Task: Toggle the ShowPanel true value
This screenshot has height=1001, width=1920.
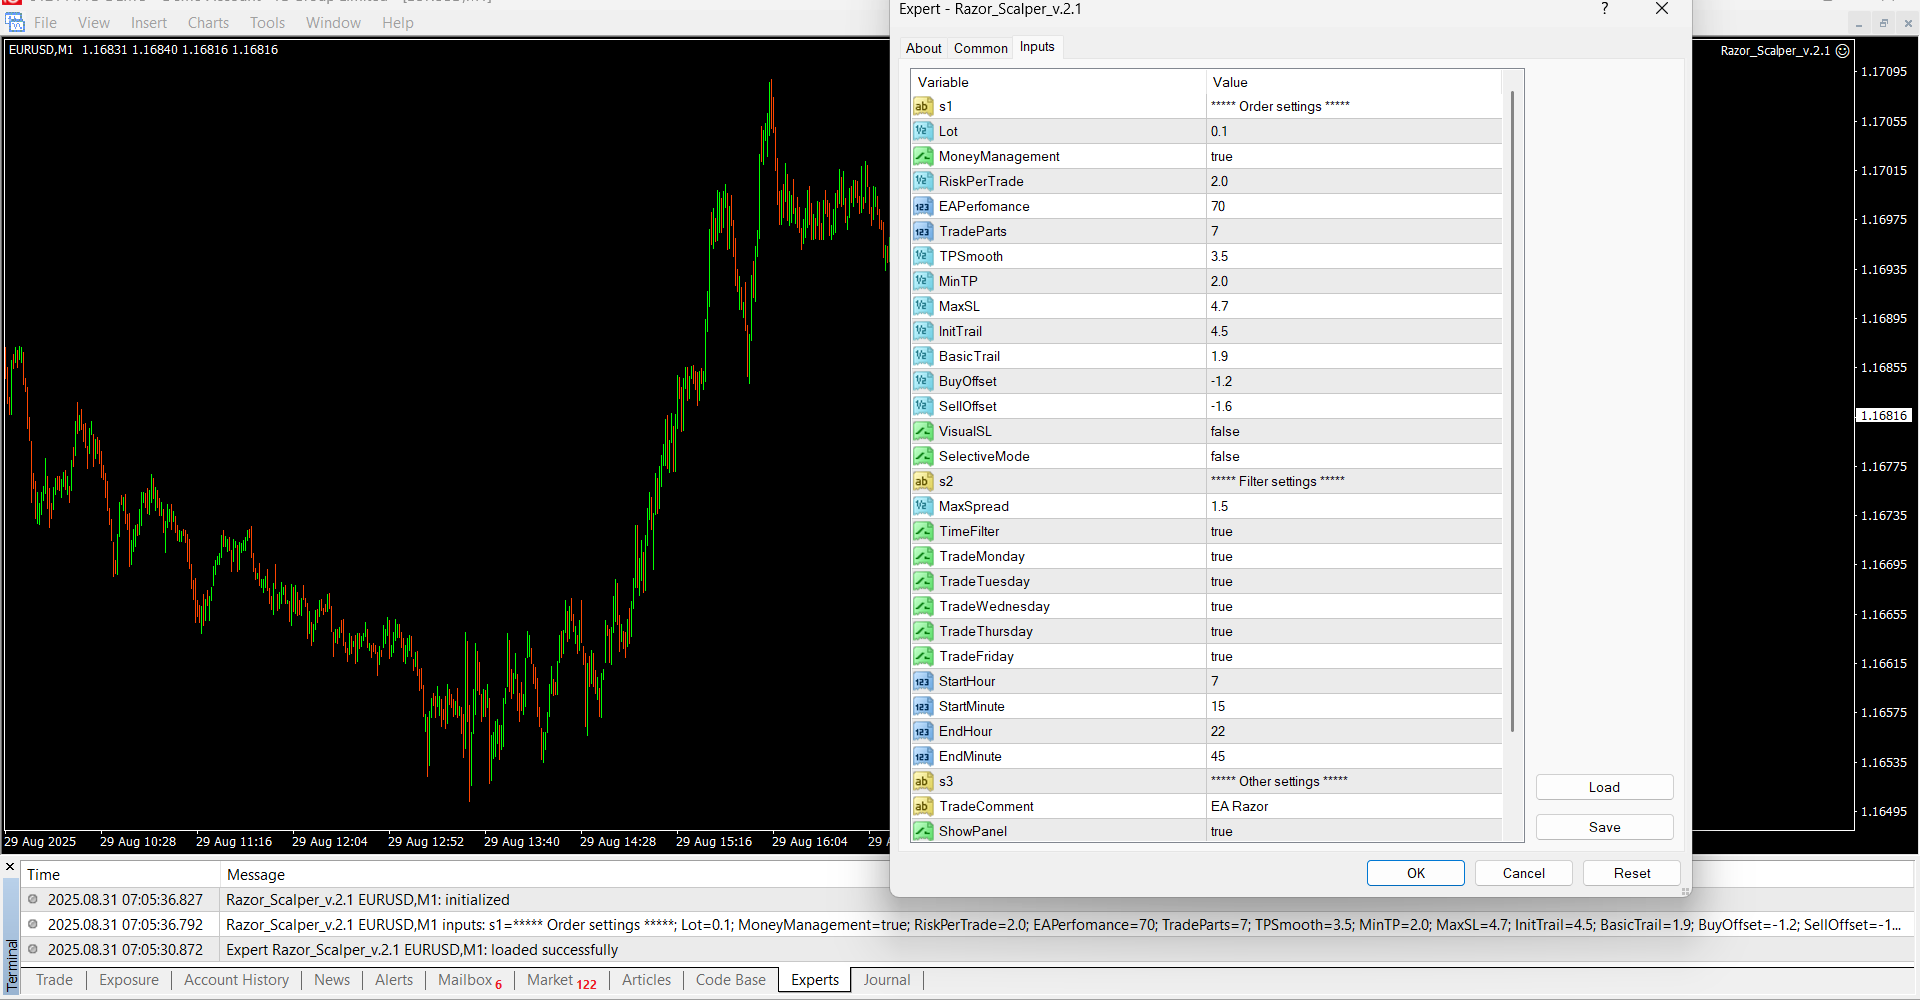Action: [x=1222, y=831]
